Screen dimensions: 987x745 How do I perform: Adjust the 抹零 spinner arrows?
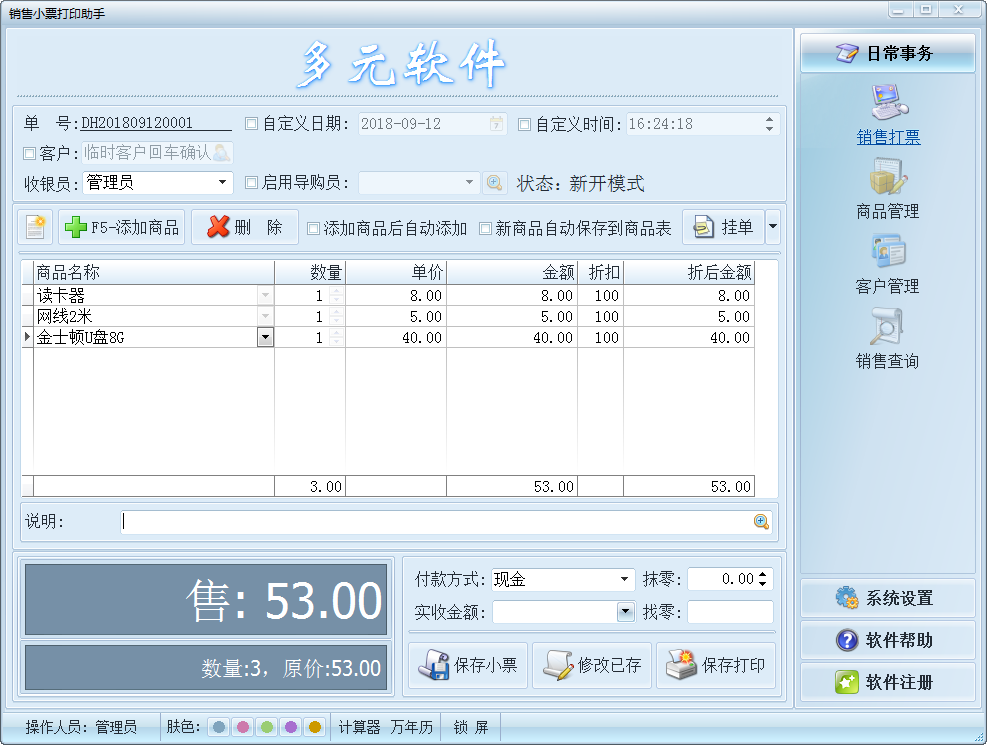[x=763, y=579]
